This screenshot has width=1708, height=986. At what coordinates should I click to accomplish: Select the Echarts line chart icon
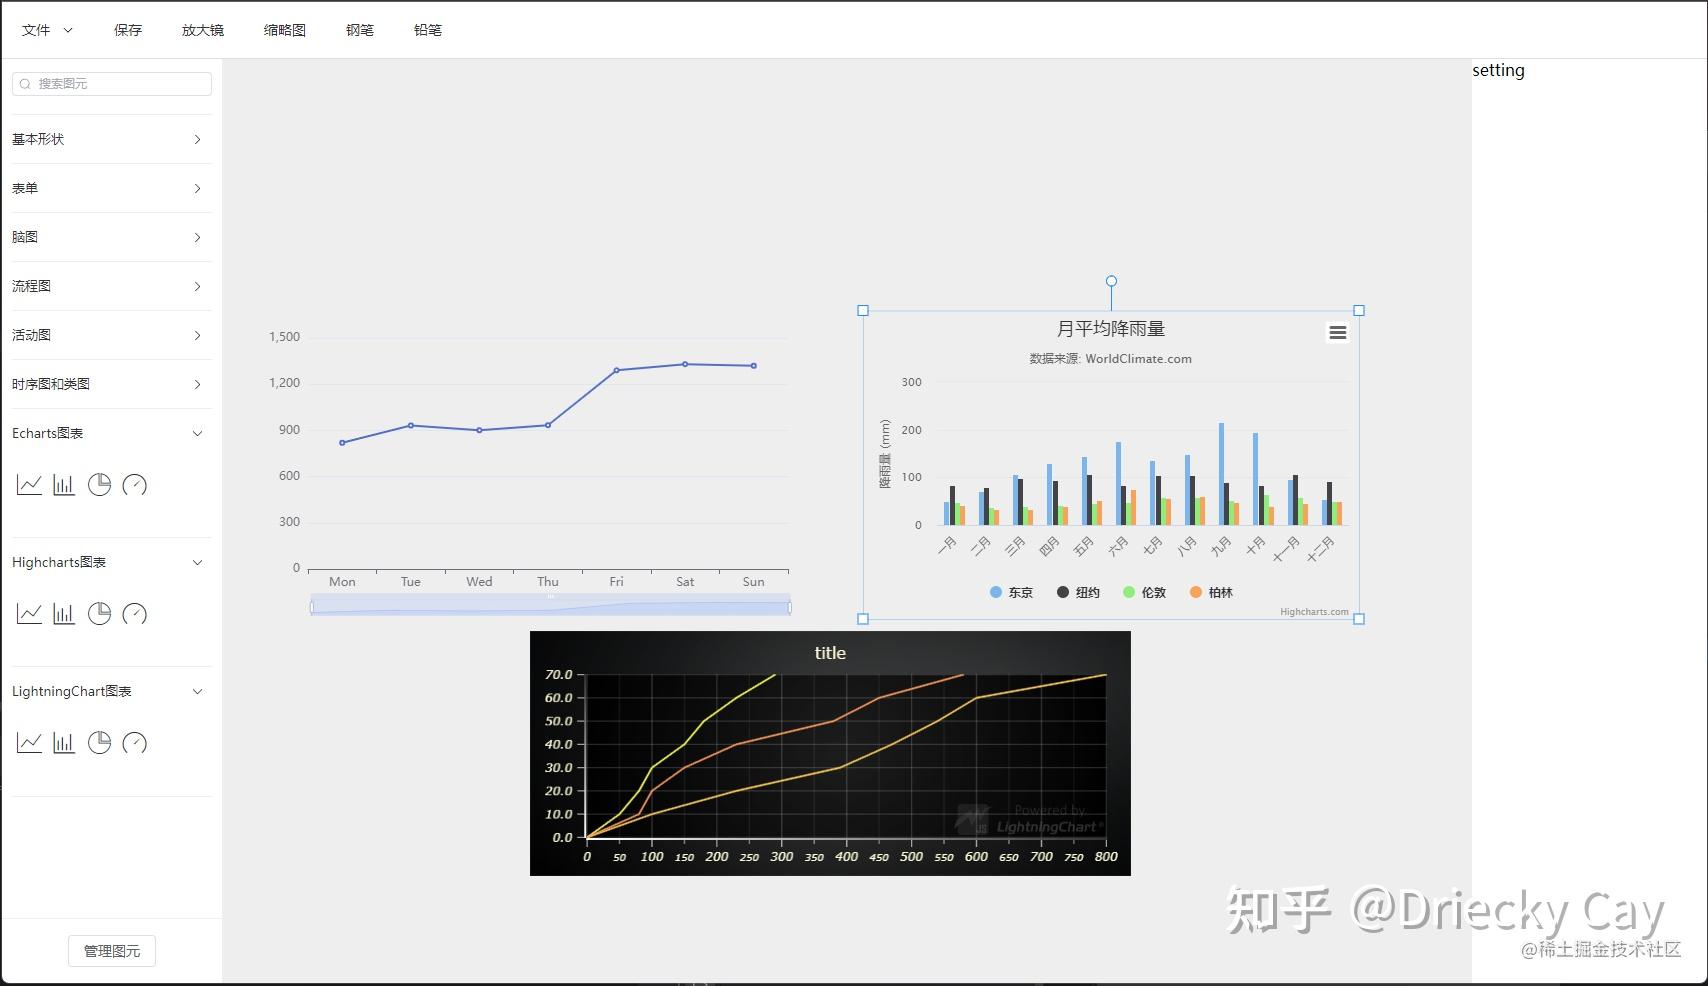coord(29,484)
